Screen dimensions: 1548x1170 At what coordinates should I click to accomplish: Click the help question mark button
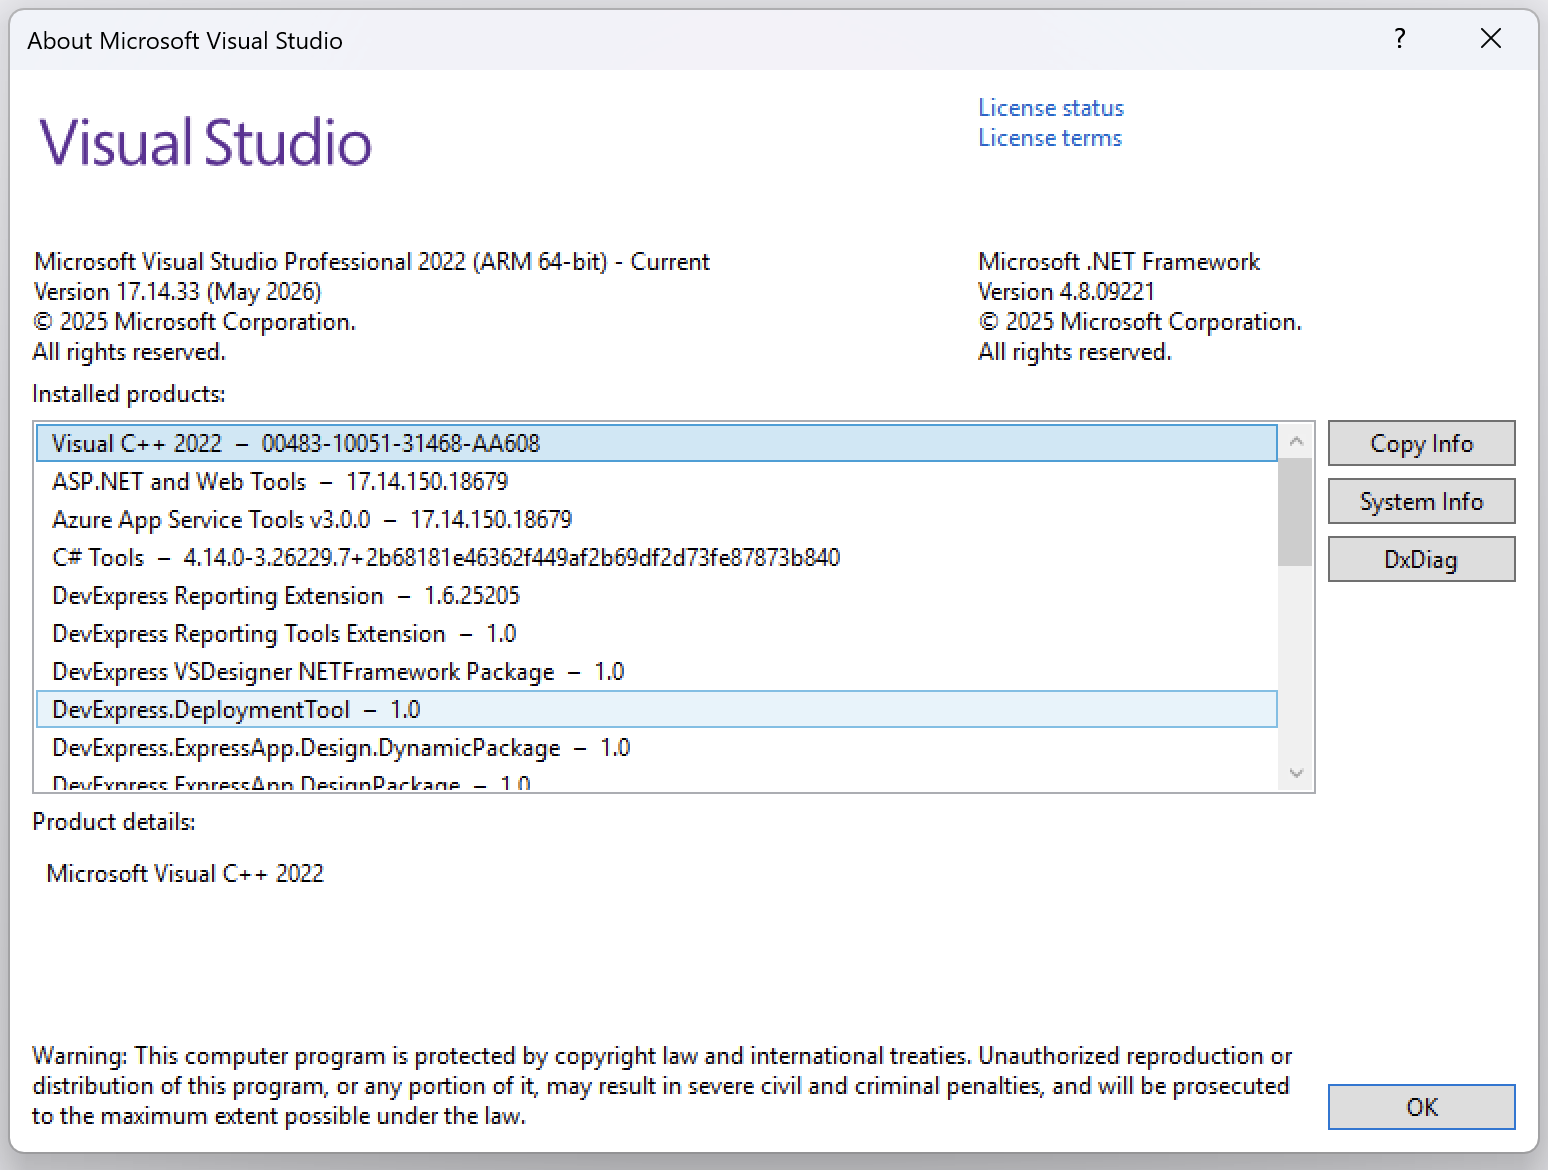[1400, 39]
